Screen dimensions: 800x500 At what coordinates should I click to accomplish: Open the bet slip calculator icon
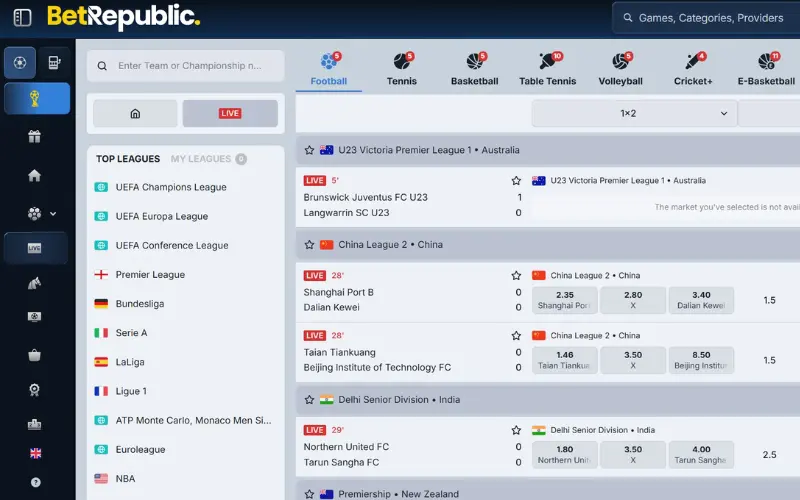coord(54,63)
